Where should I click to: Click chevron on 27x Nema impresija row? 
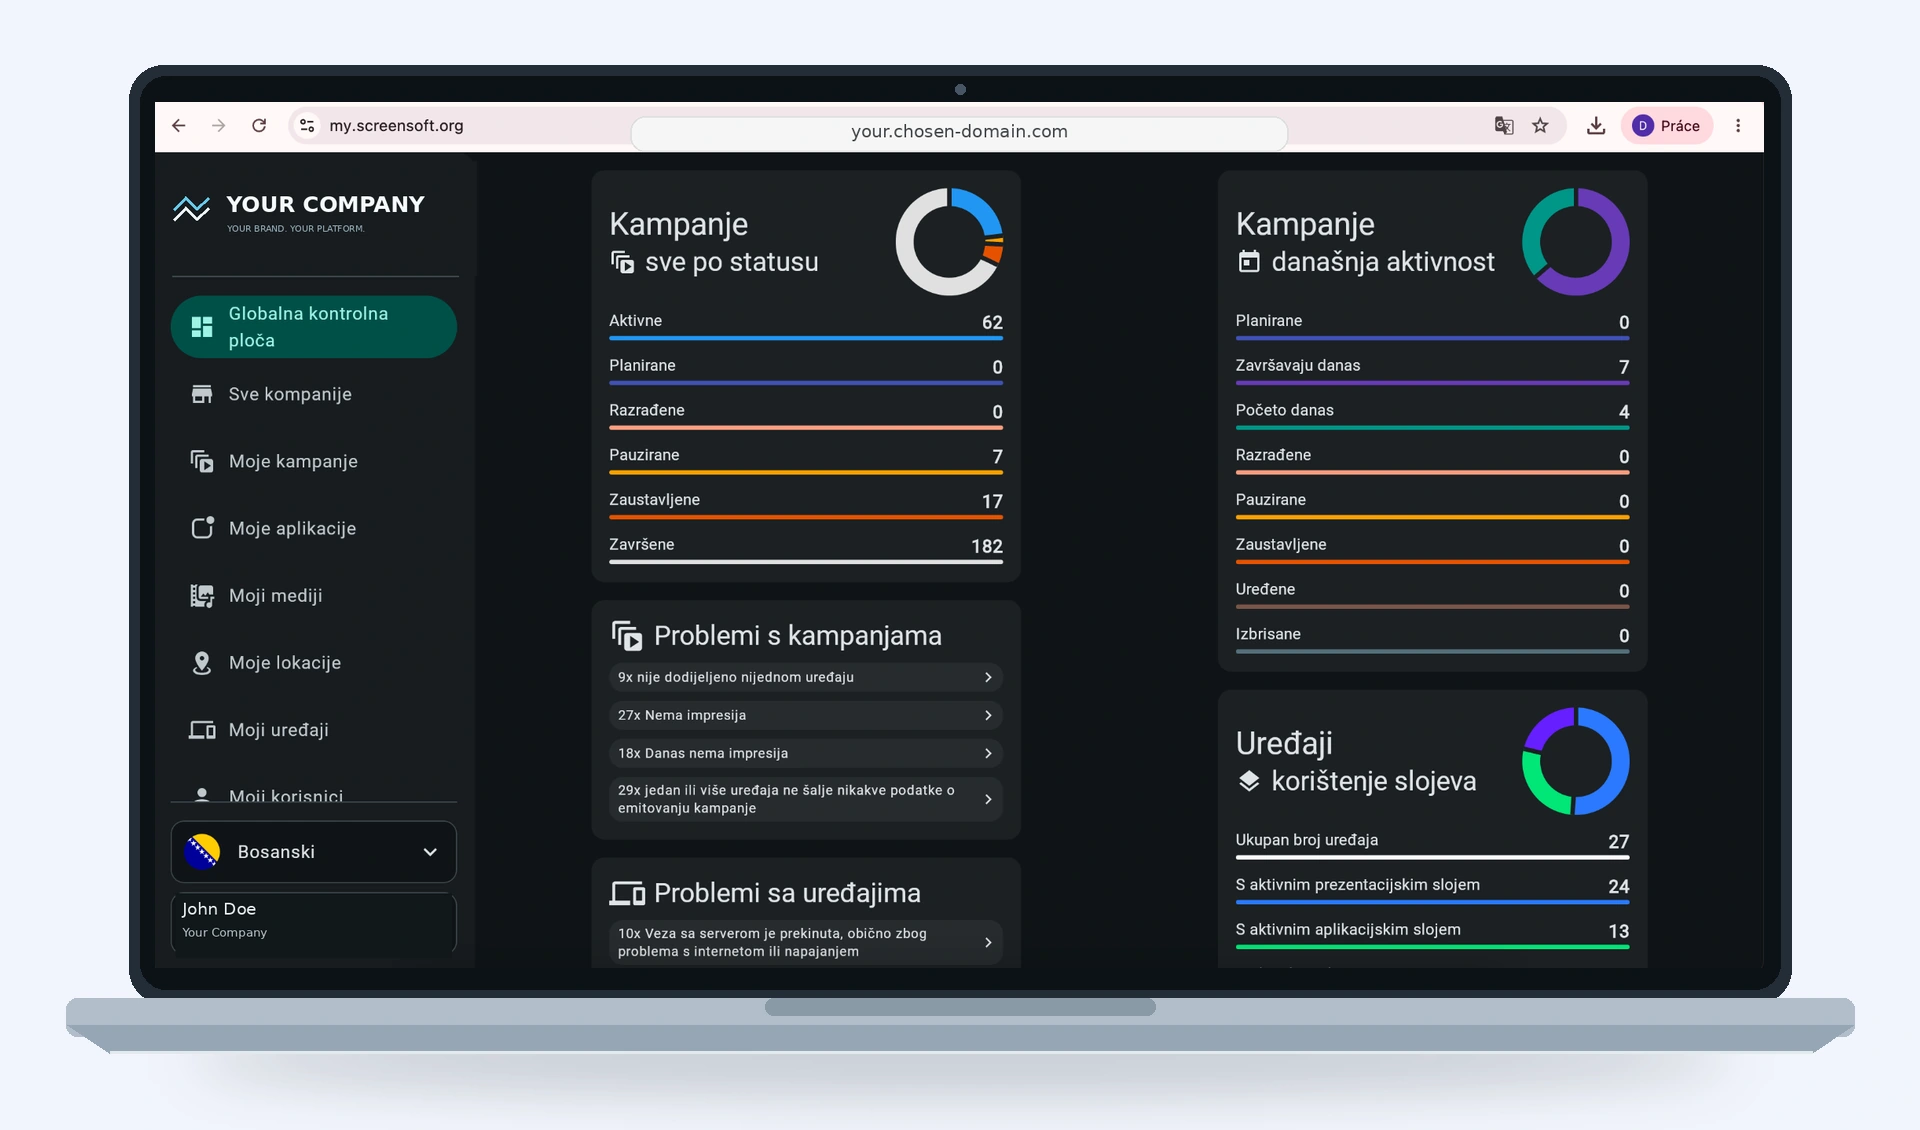[988, 715]
